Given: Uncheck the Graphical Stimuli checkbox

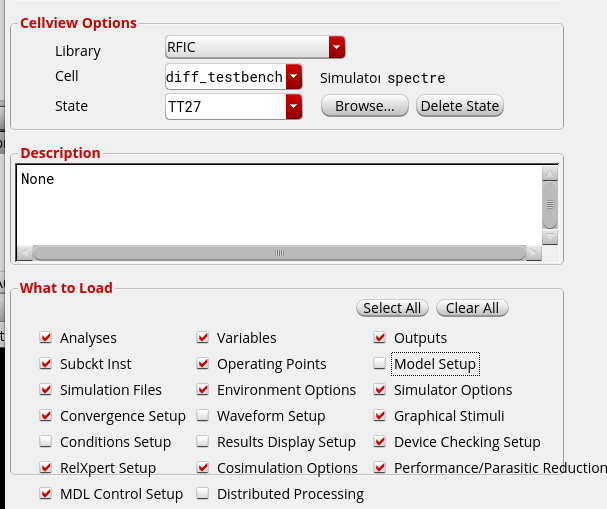Looking at the screenshot, I should tap(379, 416).
